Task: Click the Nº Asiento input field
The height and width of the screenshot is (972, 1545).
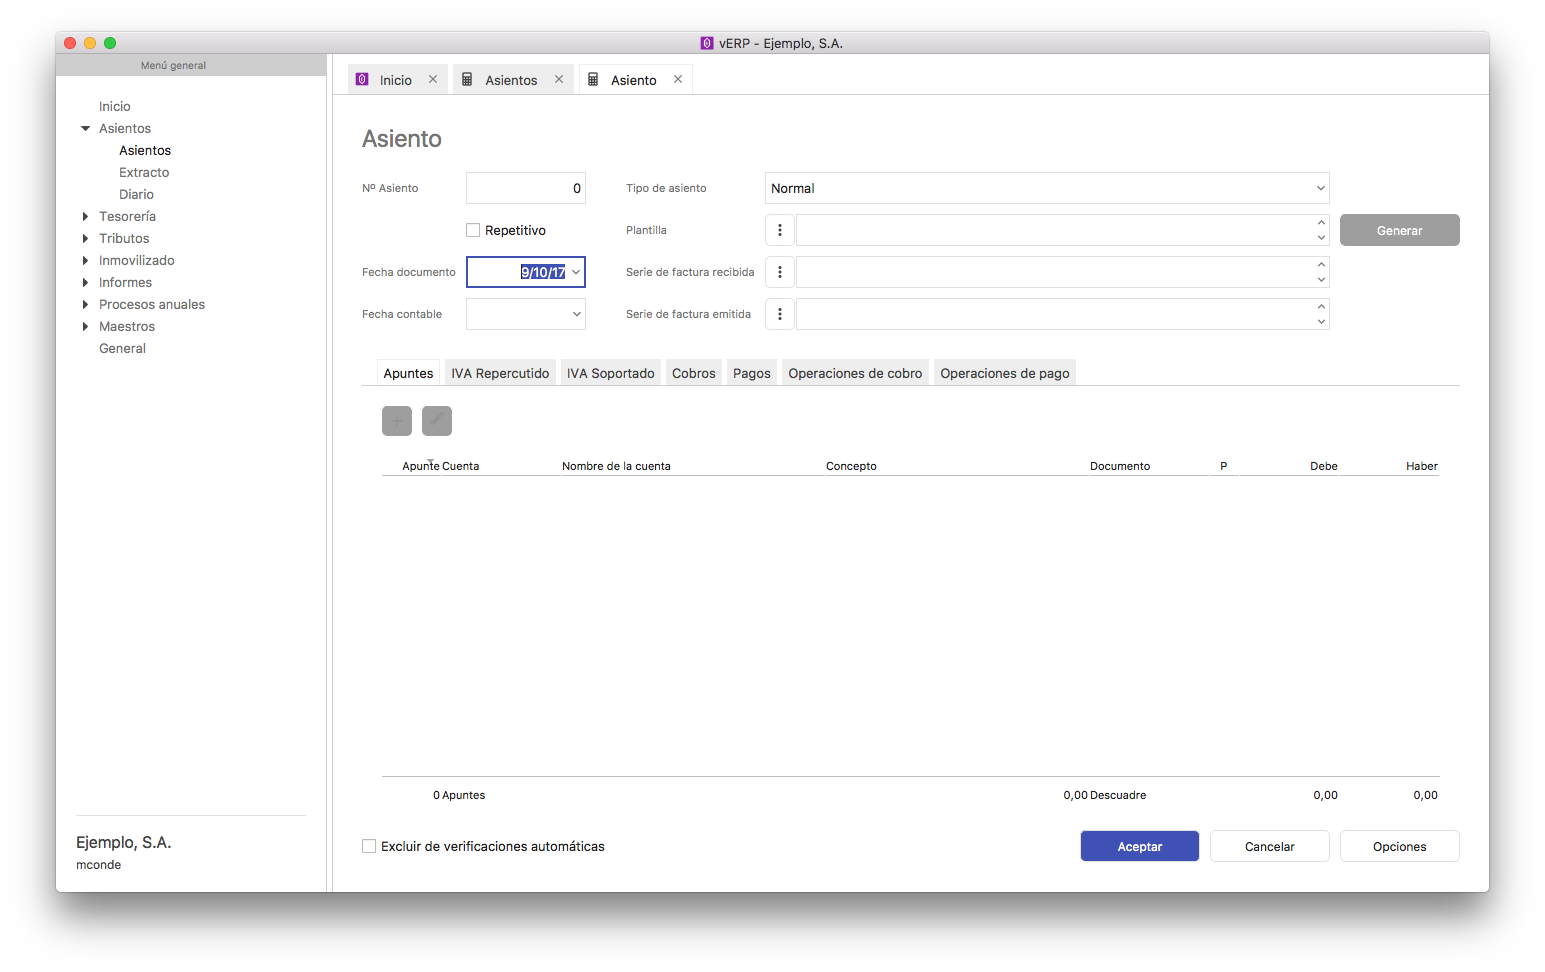Action: 525,188
